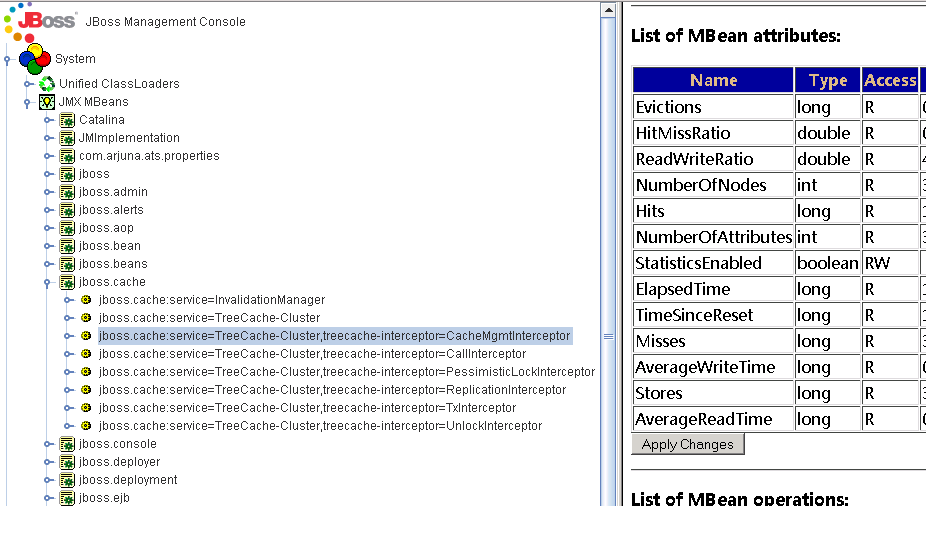926x540 pixels.
Task: Click the JBoss logo icon
Action: [x=40, y=21]
